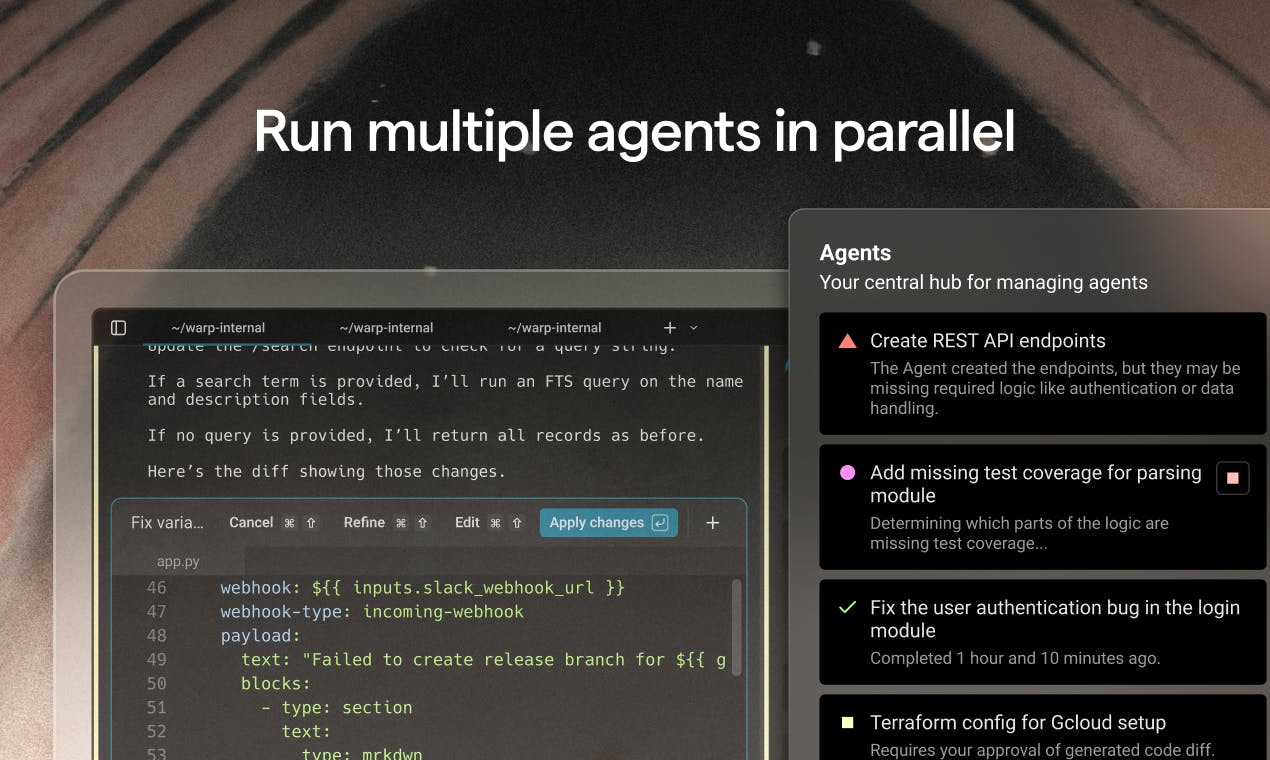Switch to the first ~/warp-internal tab
1270x760 pixels.
click(x=218, y=328)
